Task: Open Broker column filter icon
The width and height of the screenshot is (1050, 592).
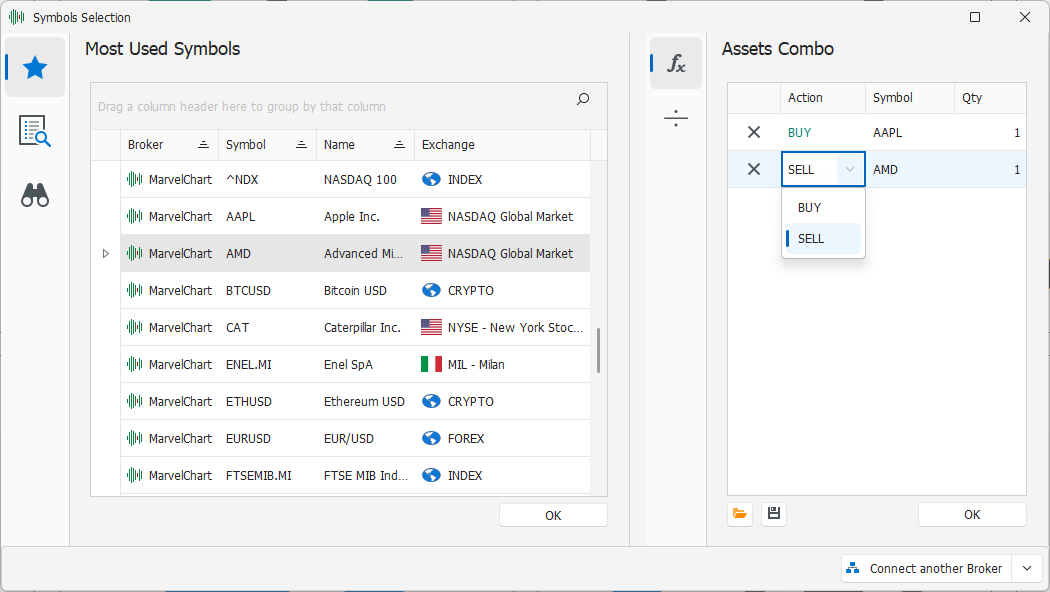Action: tap(204, 145)
